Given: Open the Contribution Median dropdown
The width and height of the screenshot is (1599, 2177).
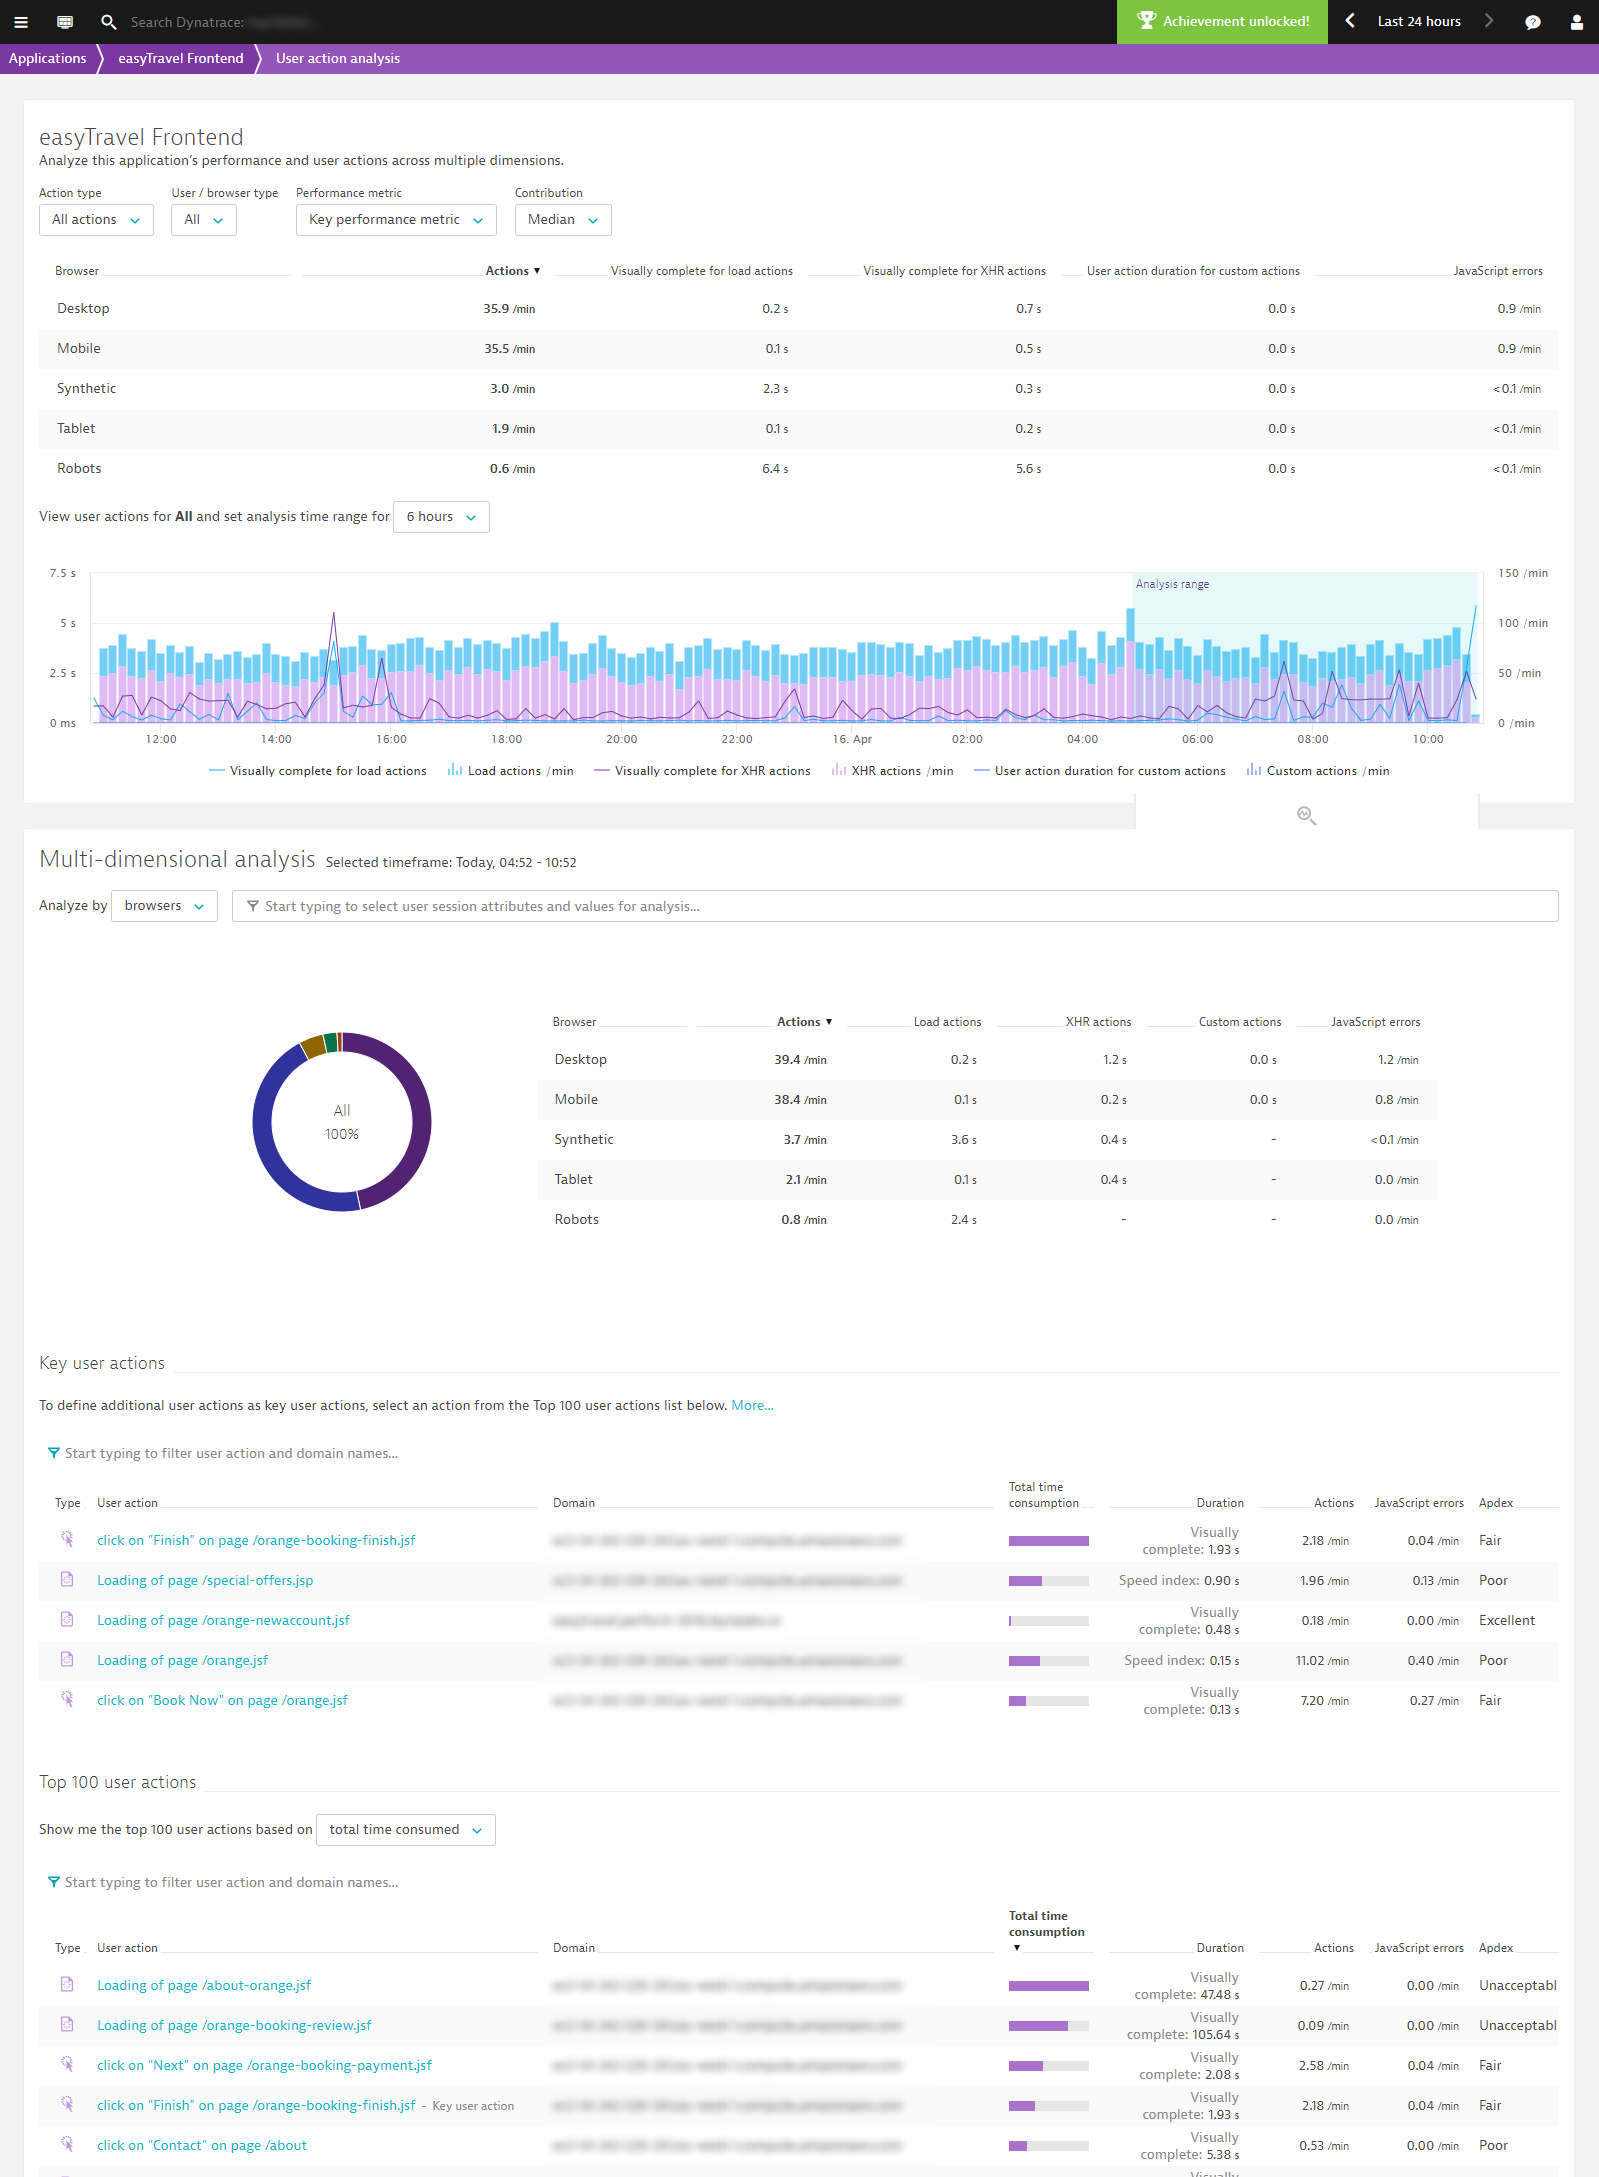Looking at the screenshot, I should tap(563, 220).
